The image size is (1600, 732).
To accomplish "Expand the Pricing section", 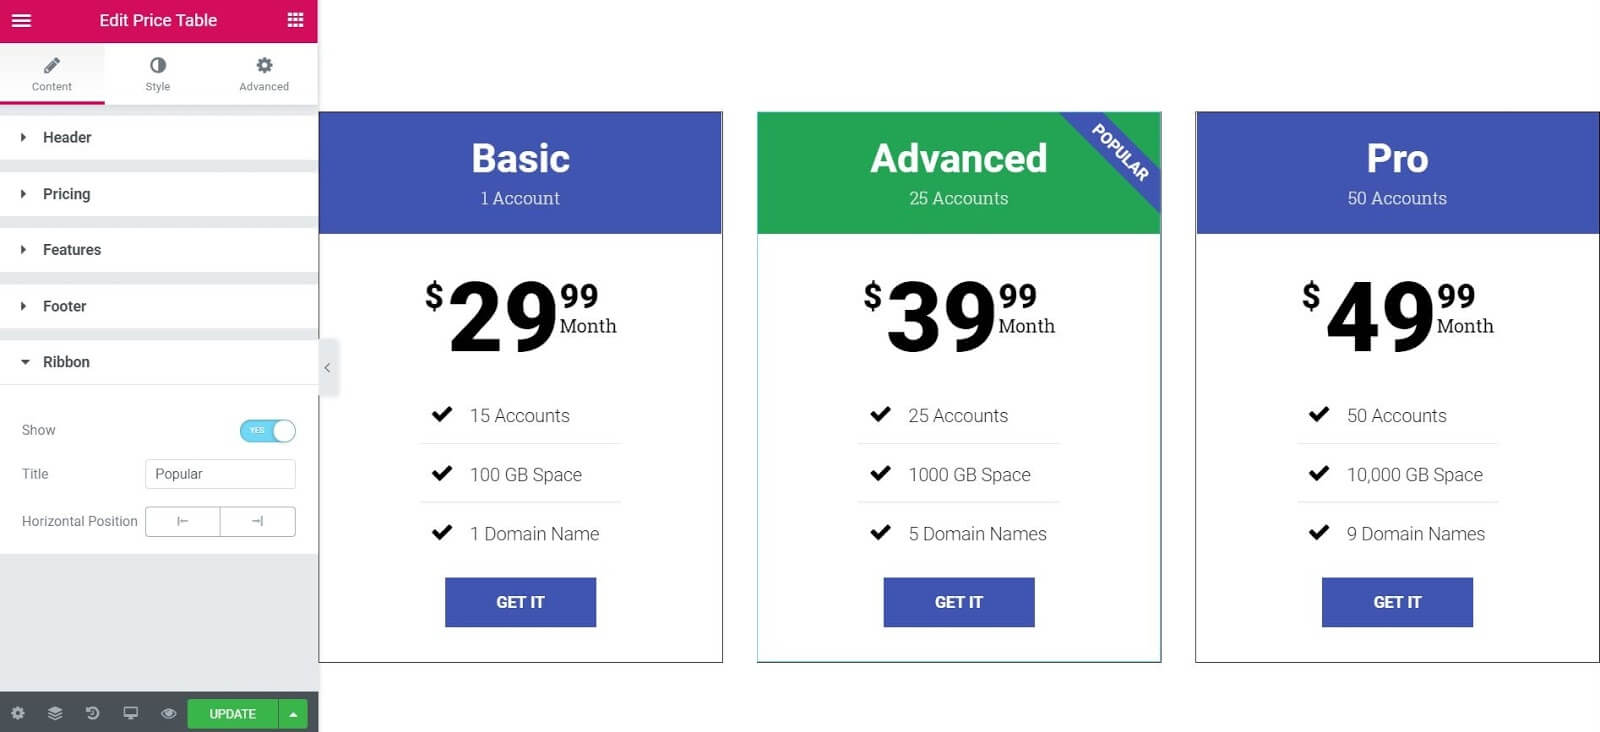I will pyautogui.click(x=66, y=193).
